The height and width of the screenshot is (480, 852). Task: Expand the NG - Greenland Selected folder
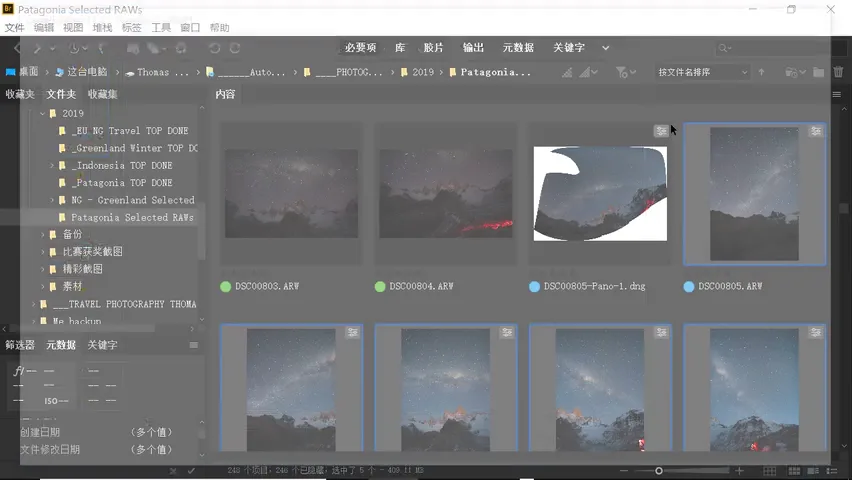point(52,200)
